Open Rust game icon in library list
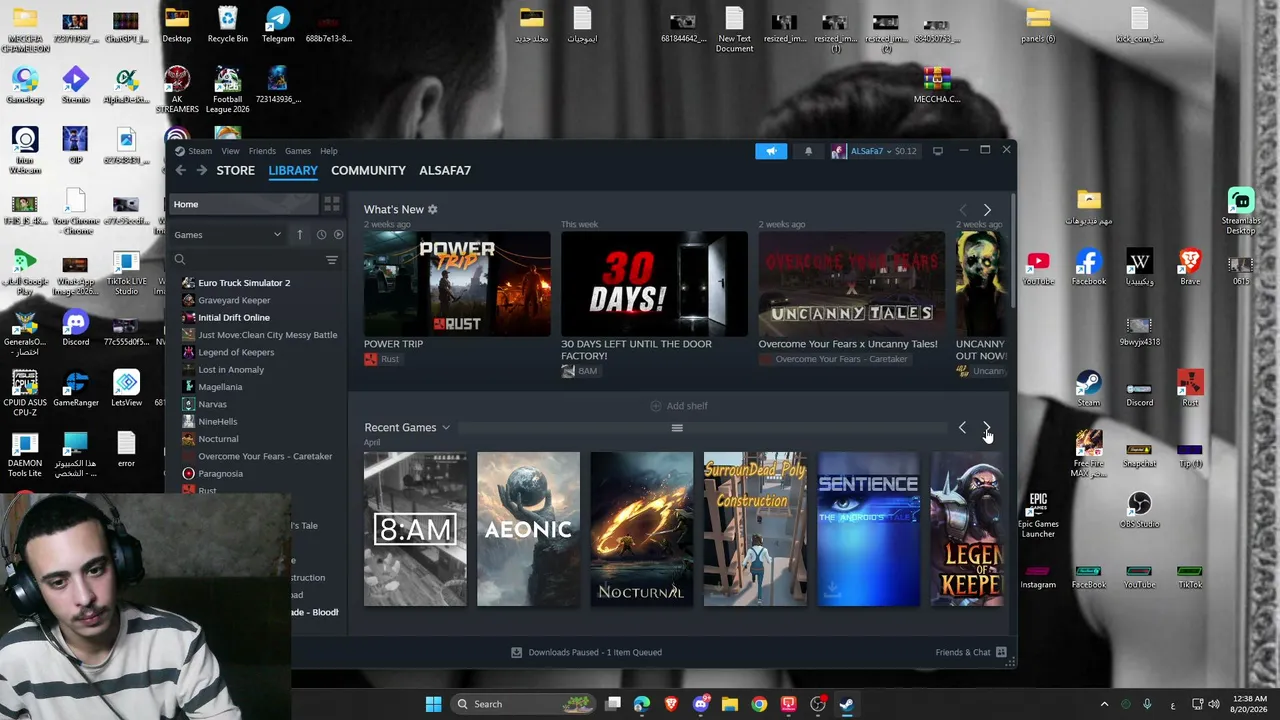The image size is (1280, 720). click(188, 490)
